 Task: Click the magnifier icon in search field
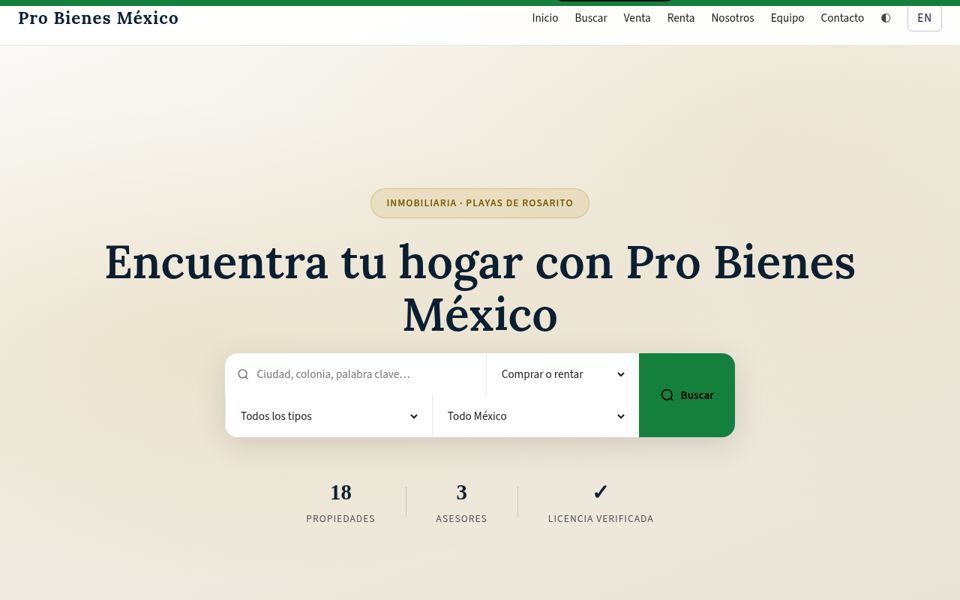[x=243, y=374]
